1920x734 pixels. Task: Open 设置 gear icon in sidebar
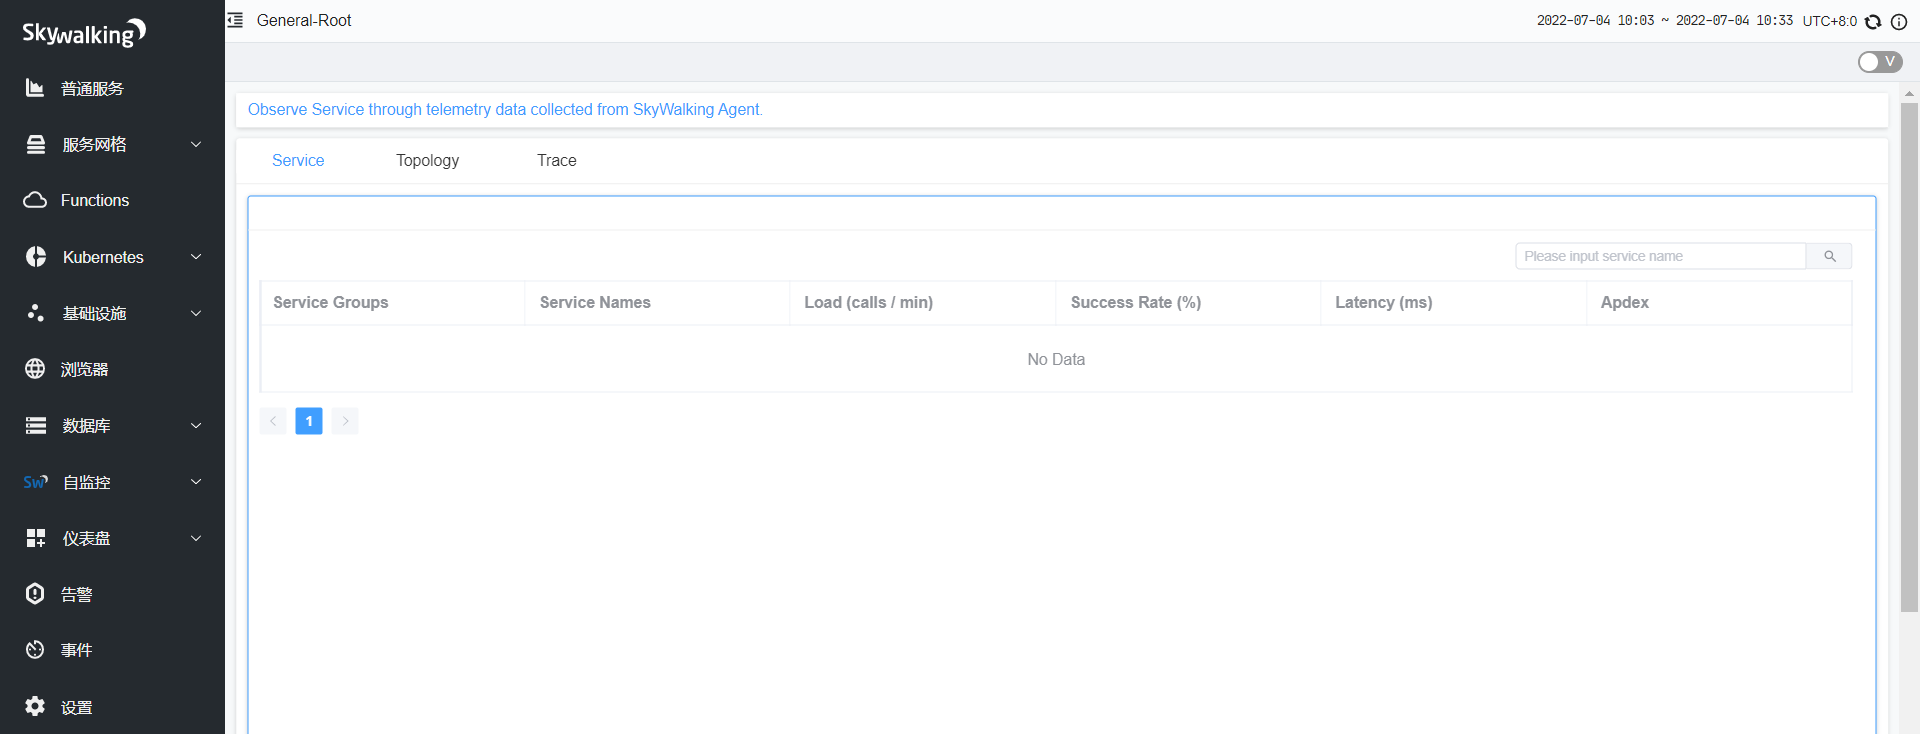click(35, 706)
